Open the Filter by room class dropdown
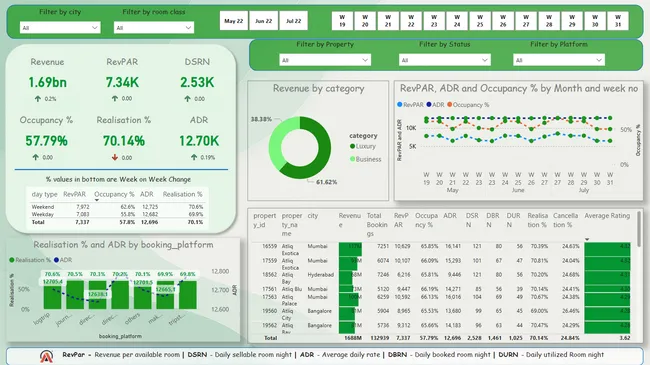The width and height of the screenshot is (650, 365). pos(154,28)
